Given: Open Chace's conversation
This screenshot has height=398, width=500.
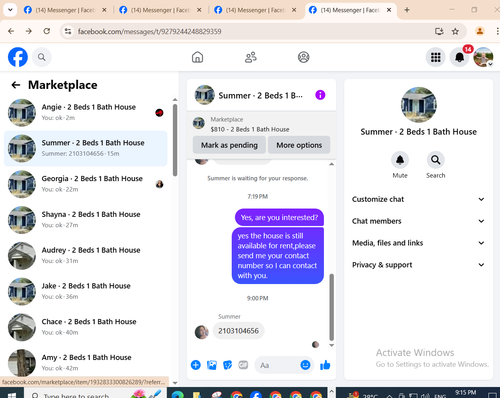Looking at the screenshot, I should tap(85, 327).
